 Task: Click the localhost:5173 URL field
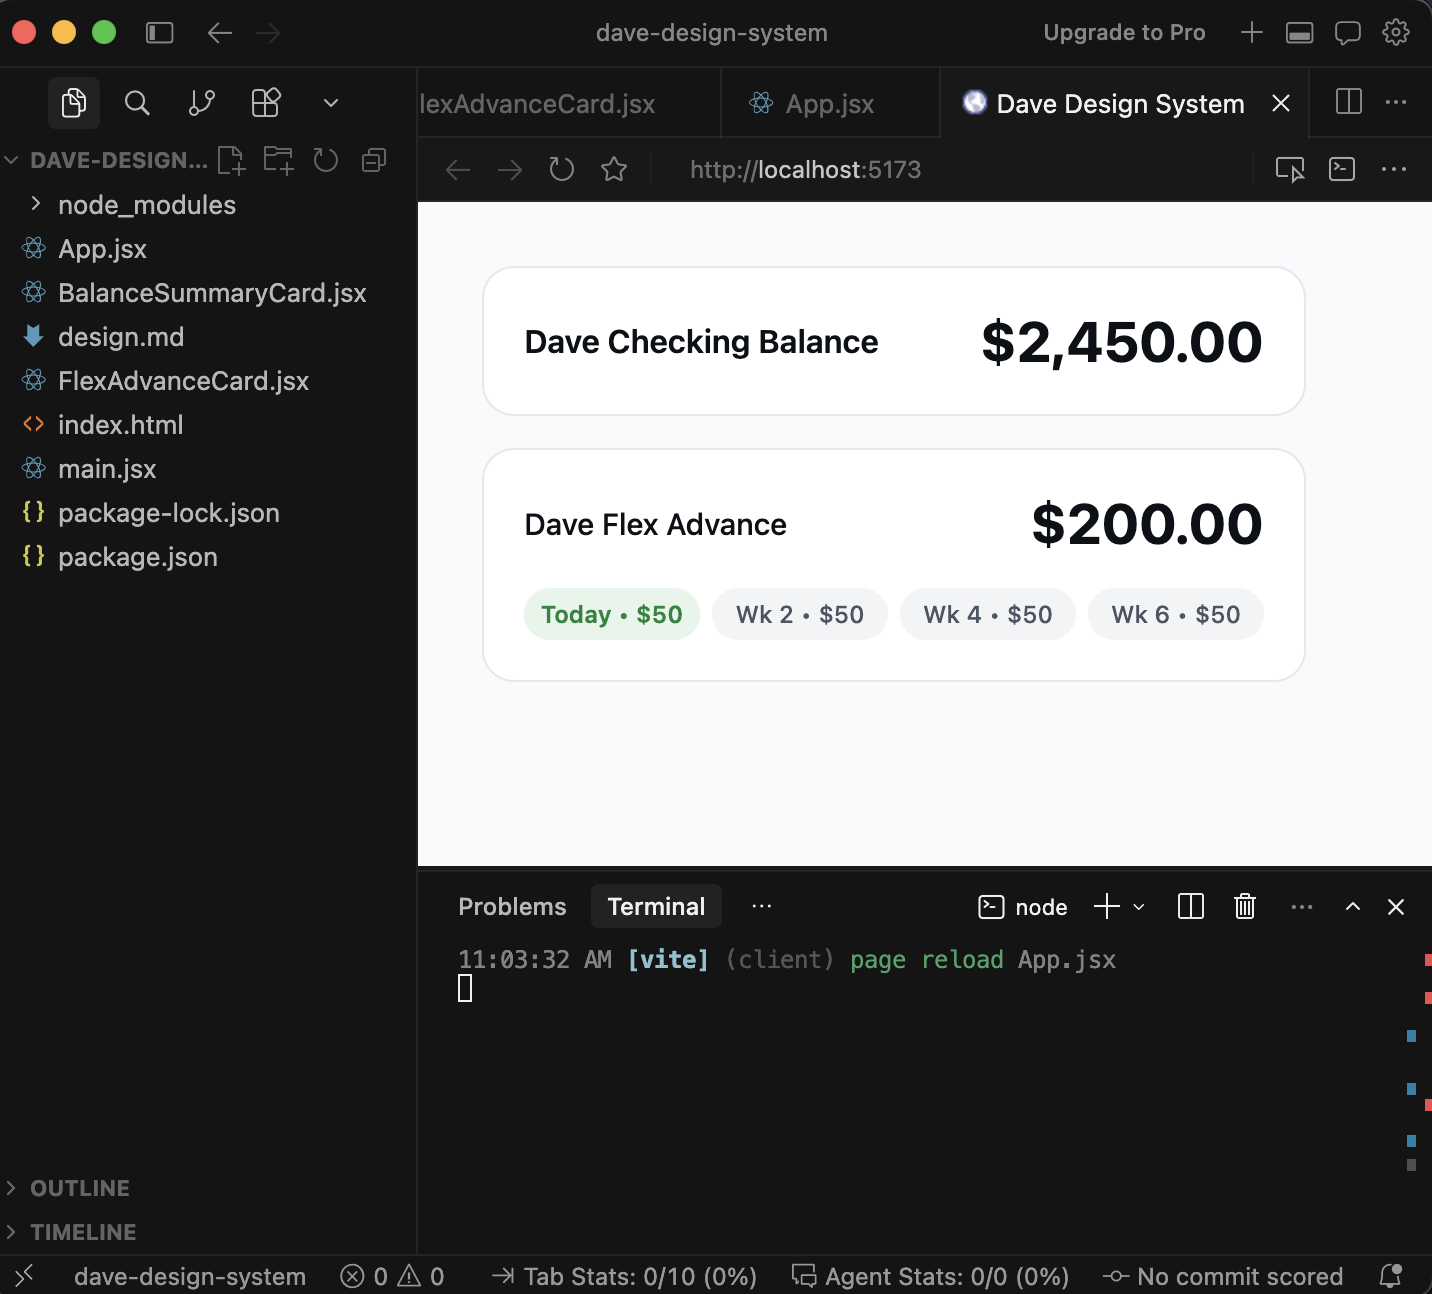[805, 170]
